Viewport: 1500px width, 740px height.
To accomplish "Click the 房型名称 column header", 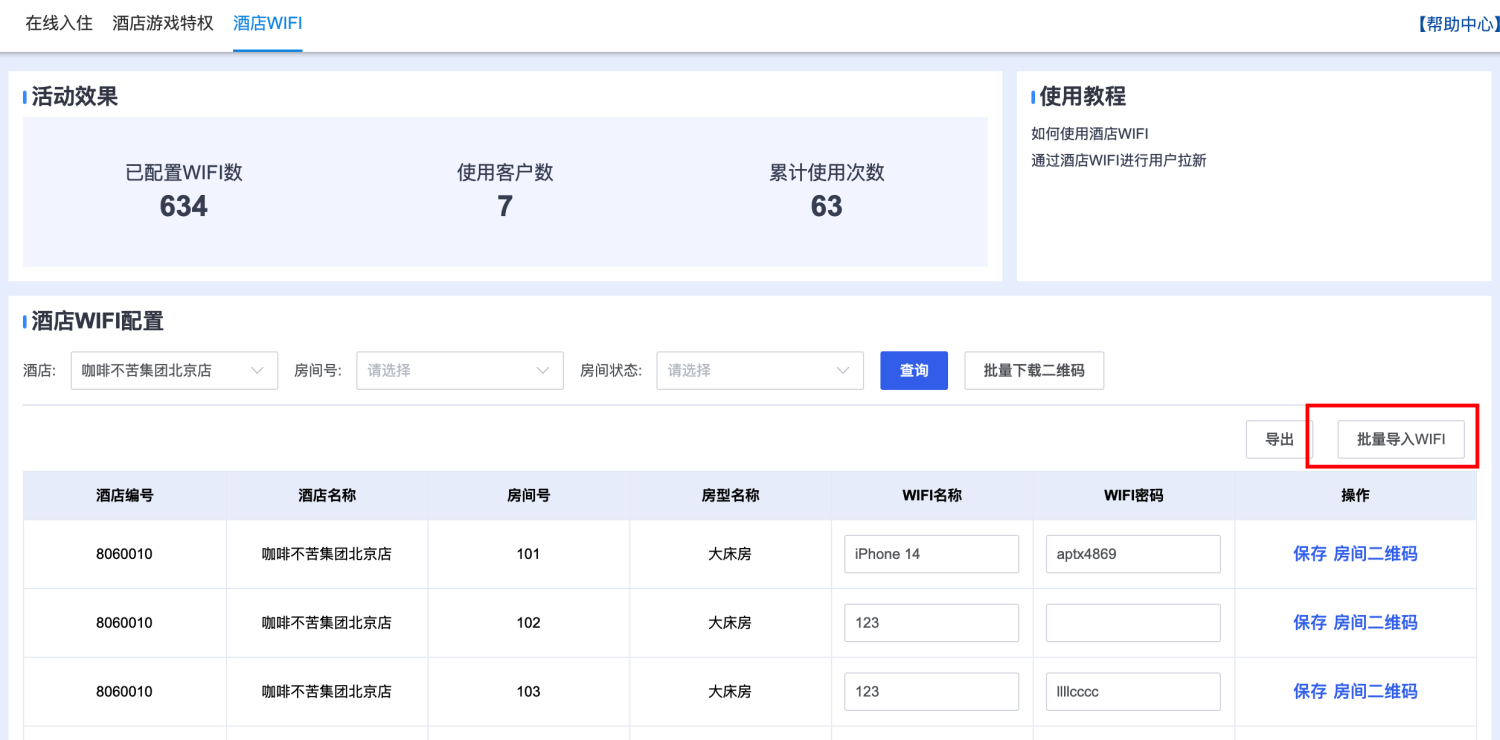I will pyautogui.click(x=730, y=495).
